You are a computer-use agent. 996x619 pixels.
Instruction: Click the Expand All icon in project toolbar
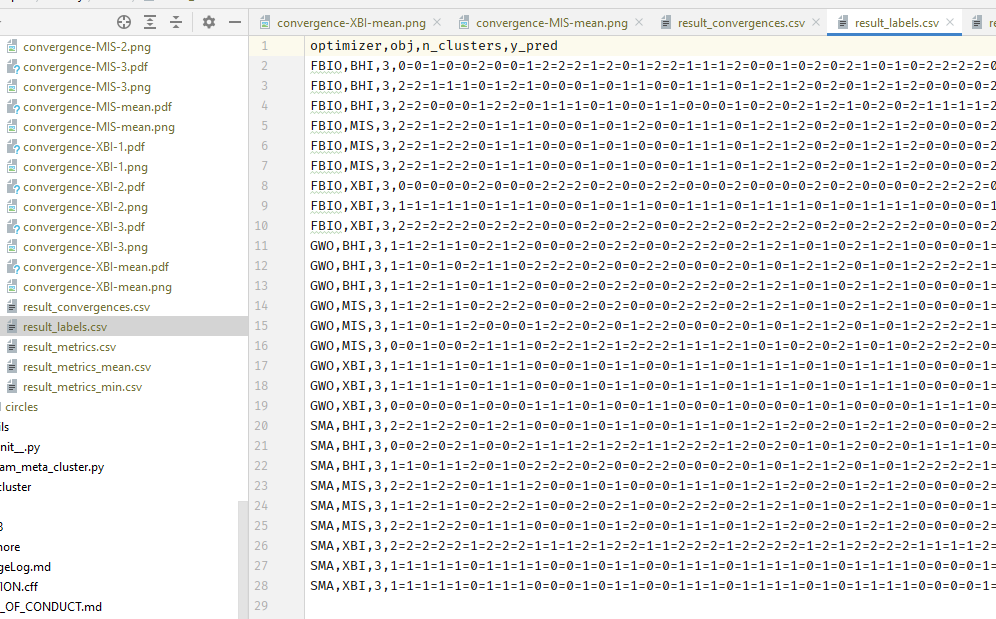point(150,22)
